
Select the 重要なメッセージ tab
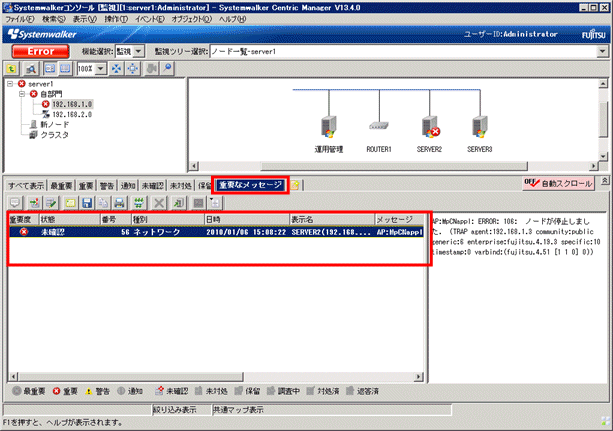(x=250, y=185)
